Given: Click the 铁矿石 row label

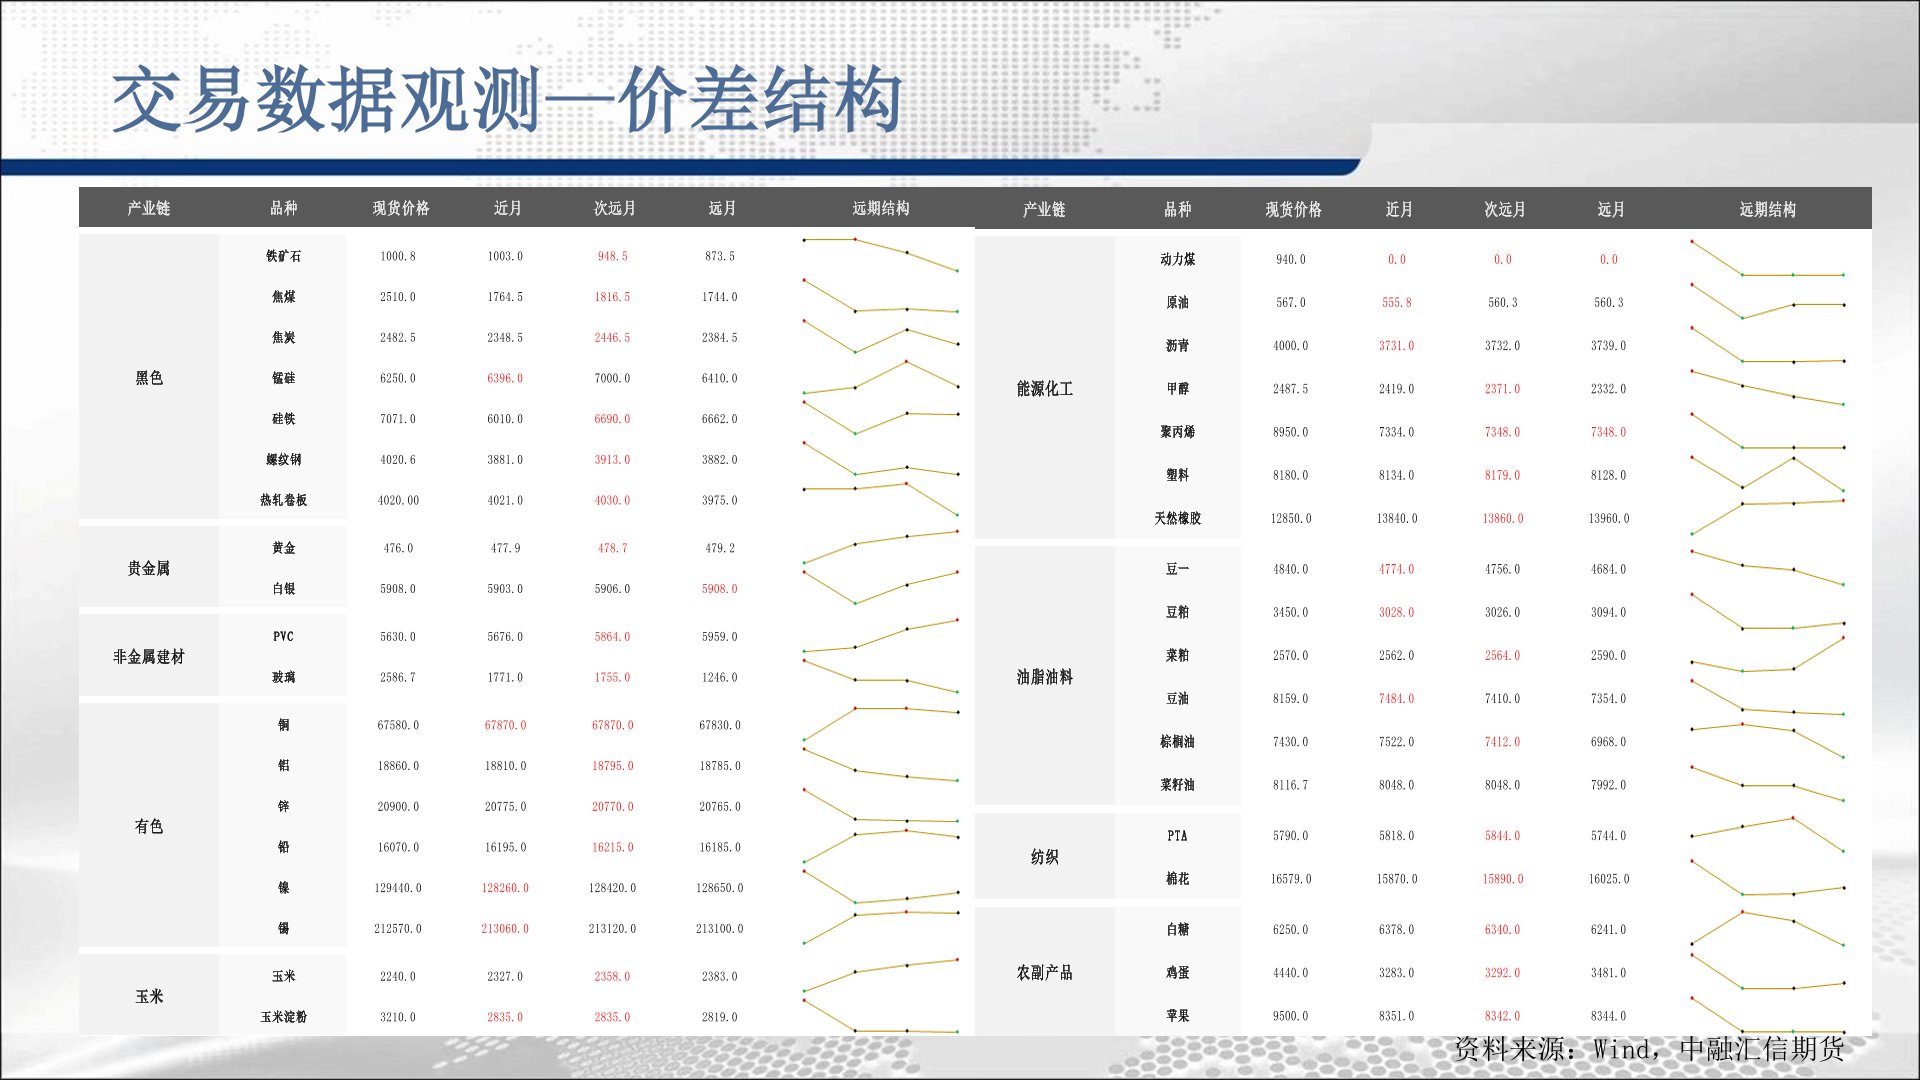Looking at the screenshot, I should [x=283, y=256].
